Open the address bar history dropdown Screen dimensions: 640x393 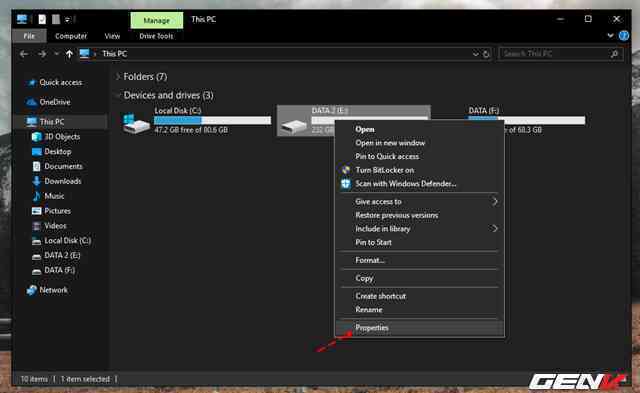pos(475,54)
